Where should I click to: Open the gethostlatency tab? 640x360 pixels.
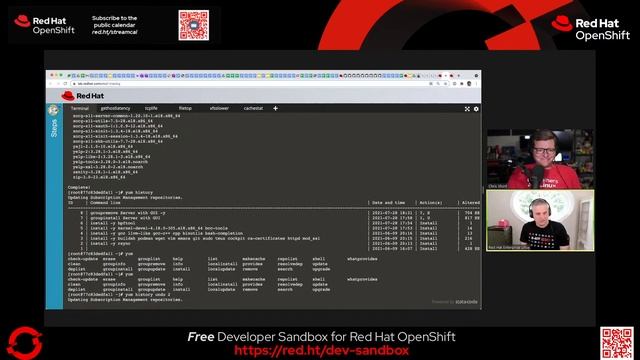[116, 108]
